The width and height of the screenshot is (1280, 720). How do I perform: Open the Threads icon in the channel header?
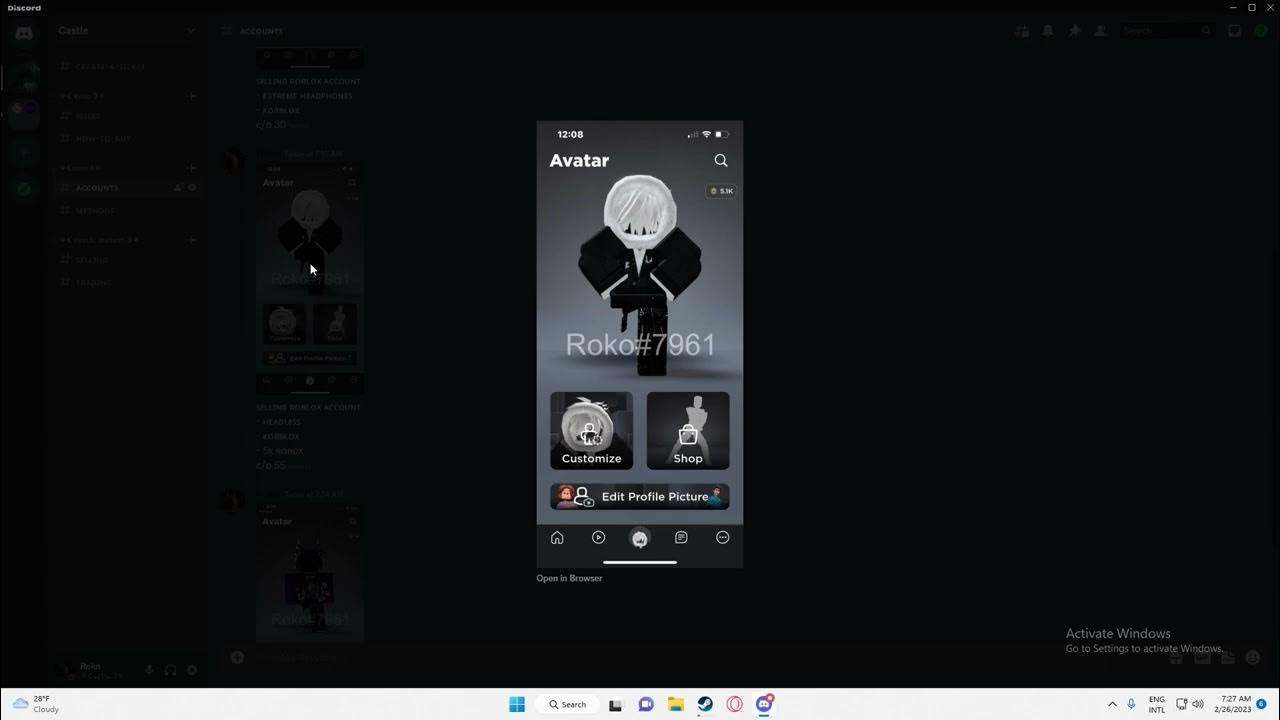pos(1022,31)
